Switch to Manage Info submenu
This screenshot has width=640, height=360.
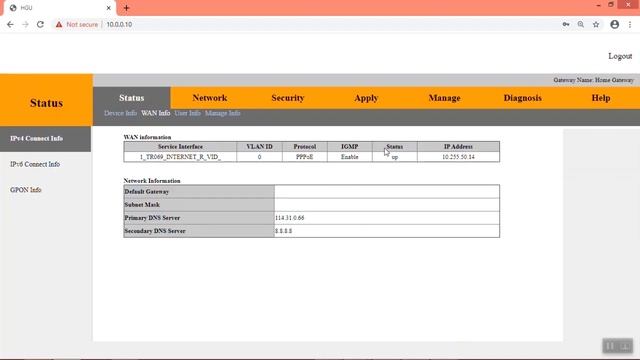(222, 113)
